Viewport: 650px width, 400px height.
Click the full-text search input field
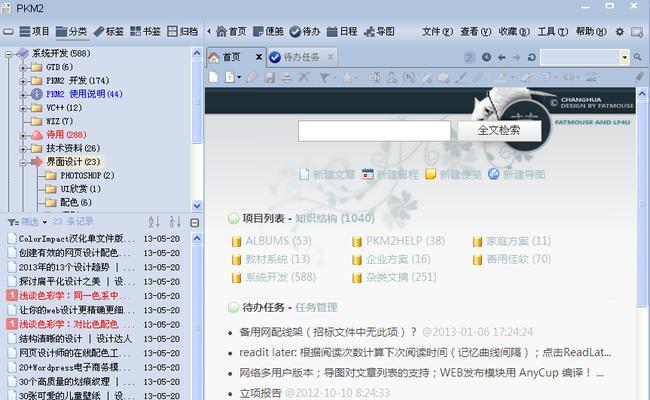pyautogui.click(x=374, y=131)
